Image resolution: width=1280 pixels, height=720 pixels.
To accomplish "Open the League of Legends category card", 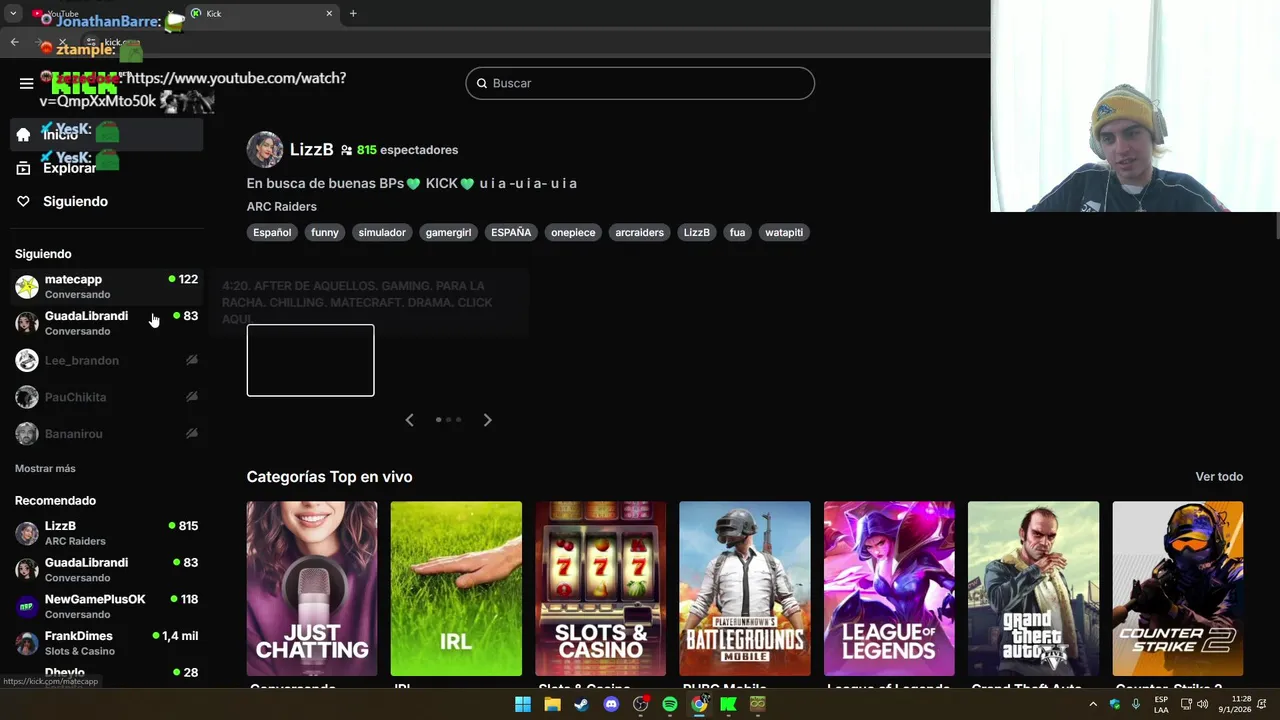I will click(889, 589).
